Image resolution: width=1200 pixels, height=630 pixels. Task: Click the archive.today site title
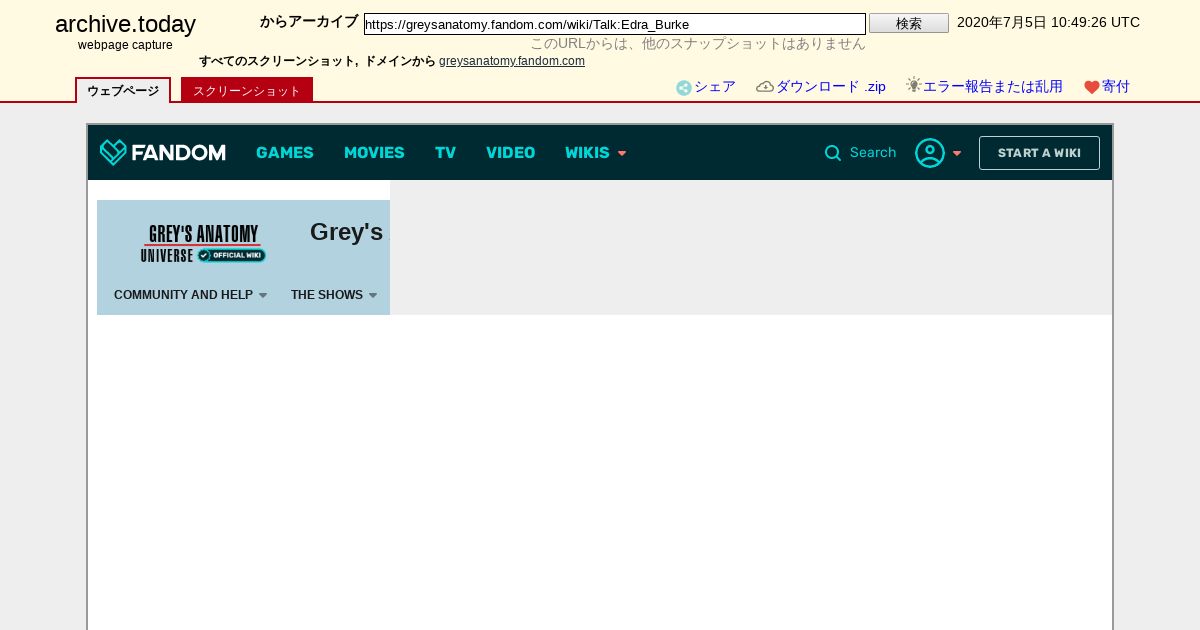(125, 24)
